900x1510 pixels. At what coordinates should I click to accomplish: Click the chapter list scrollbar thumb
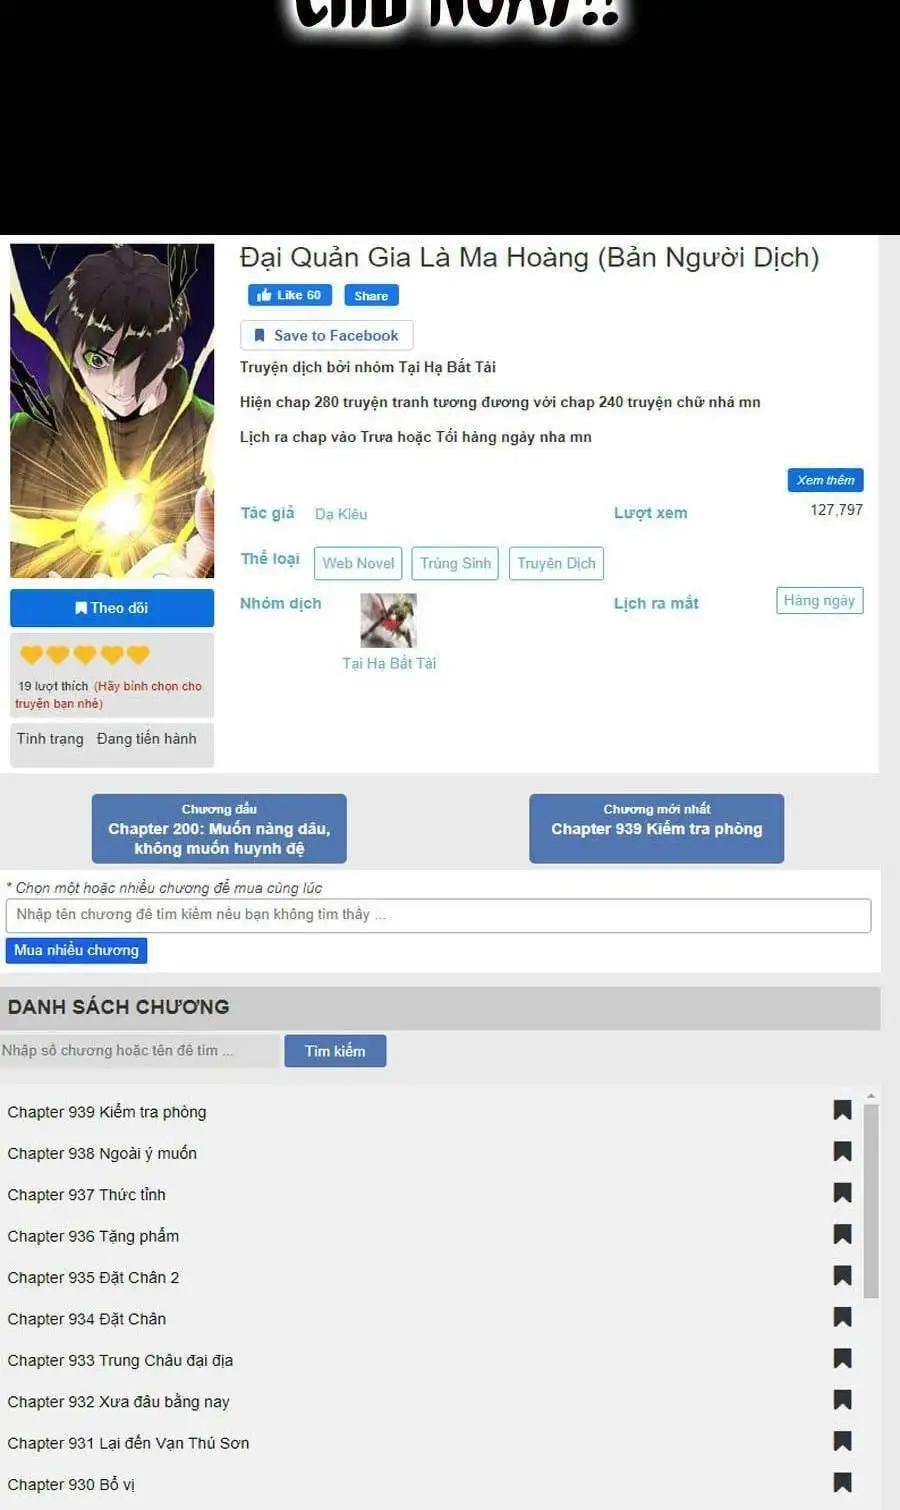pyautogui.click(x=870, y=1201)
